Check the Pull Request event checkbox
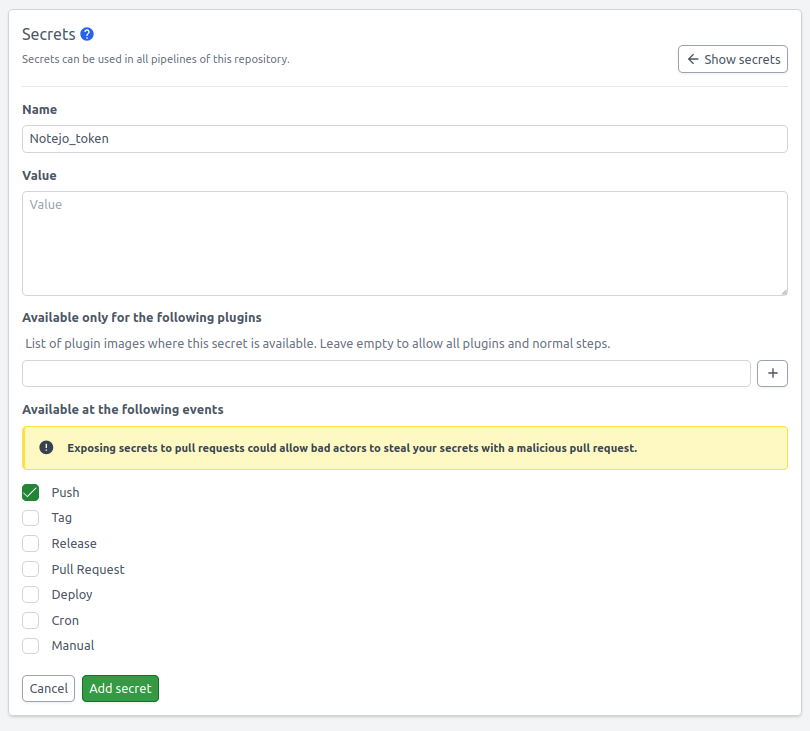 pyautogui.click(x=31, y=569)
